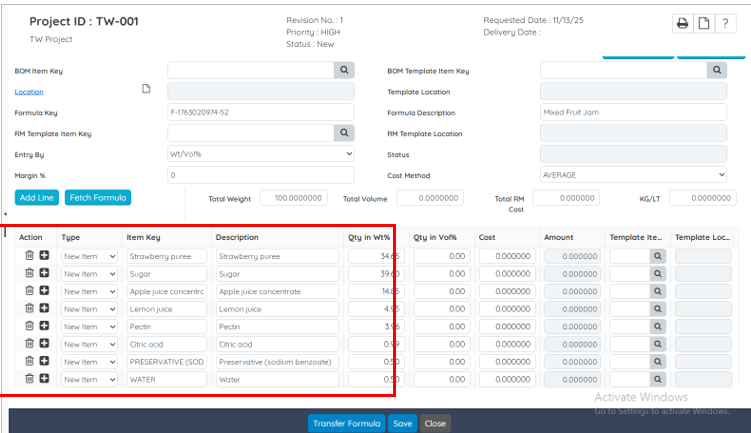Click document icon beside Location

coord(146,90)
